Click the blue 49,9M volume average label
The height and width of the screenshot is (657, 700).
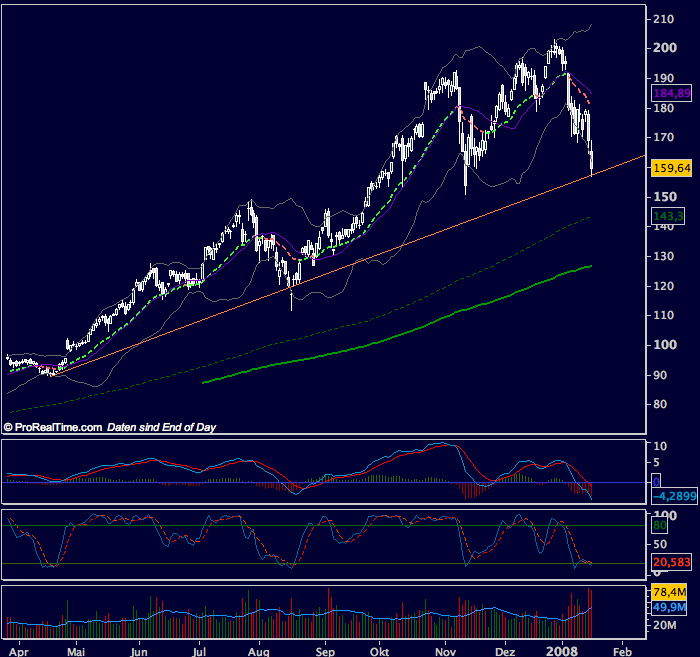[x=669, y=607]
